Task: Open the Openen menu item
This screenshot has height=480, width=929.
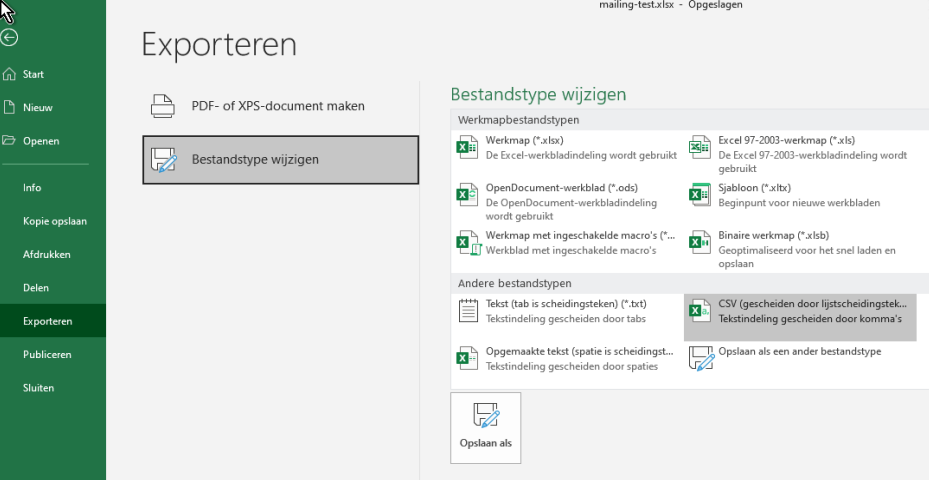Action: [x=53, y=141]
